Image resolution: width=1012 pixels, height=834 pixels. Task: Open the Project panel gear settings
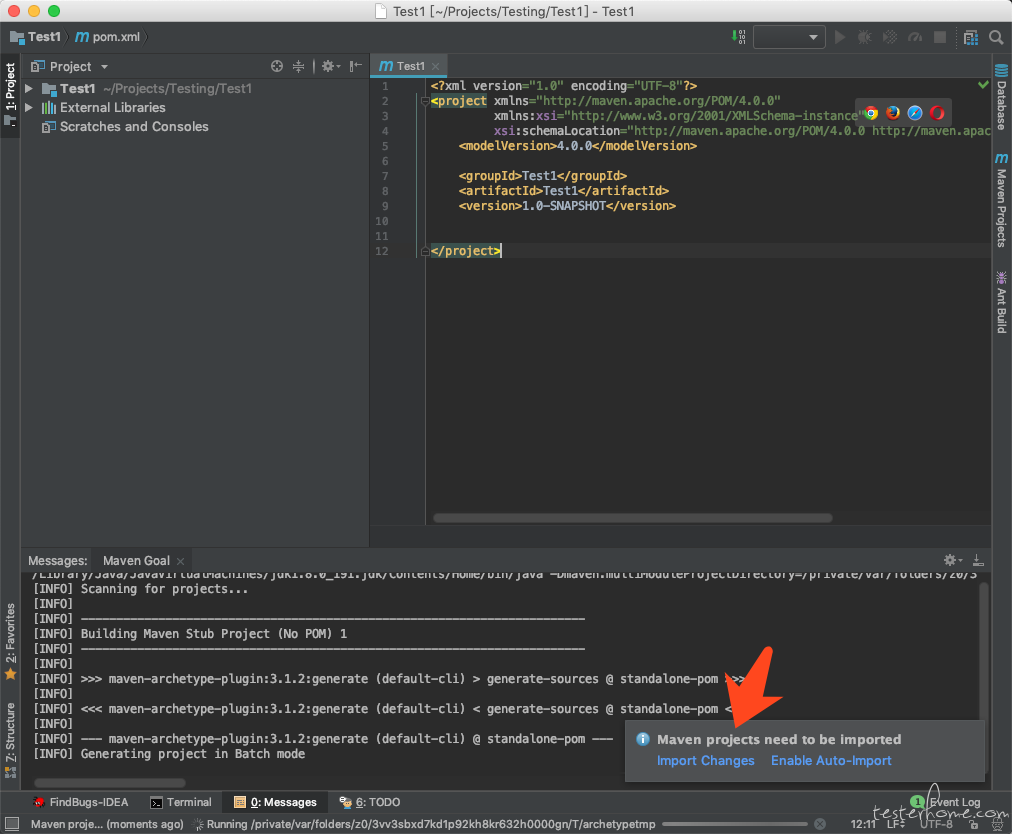pos(330,66)
